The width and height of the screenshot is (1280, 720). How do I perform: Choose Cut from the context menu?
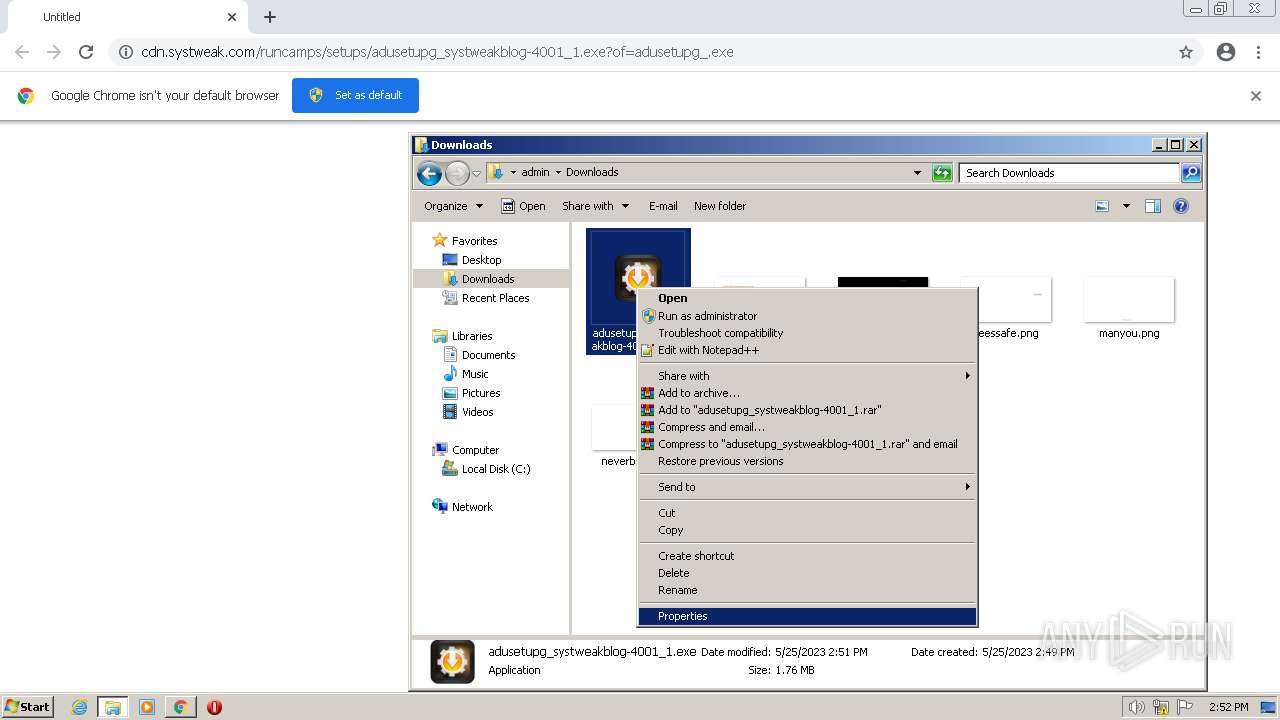point(807,513)
